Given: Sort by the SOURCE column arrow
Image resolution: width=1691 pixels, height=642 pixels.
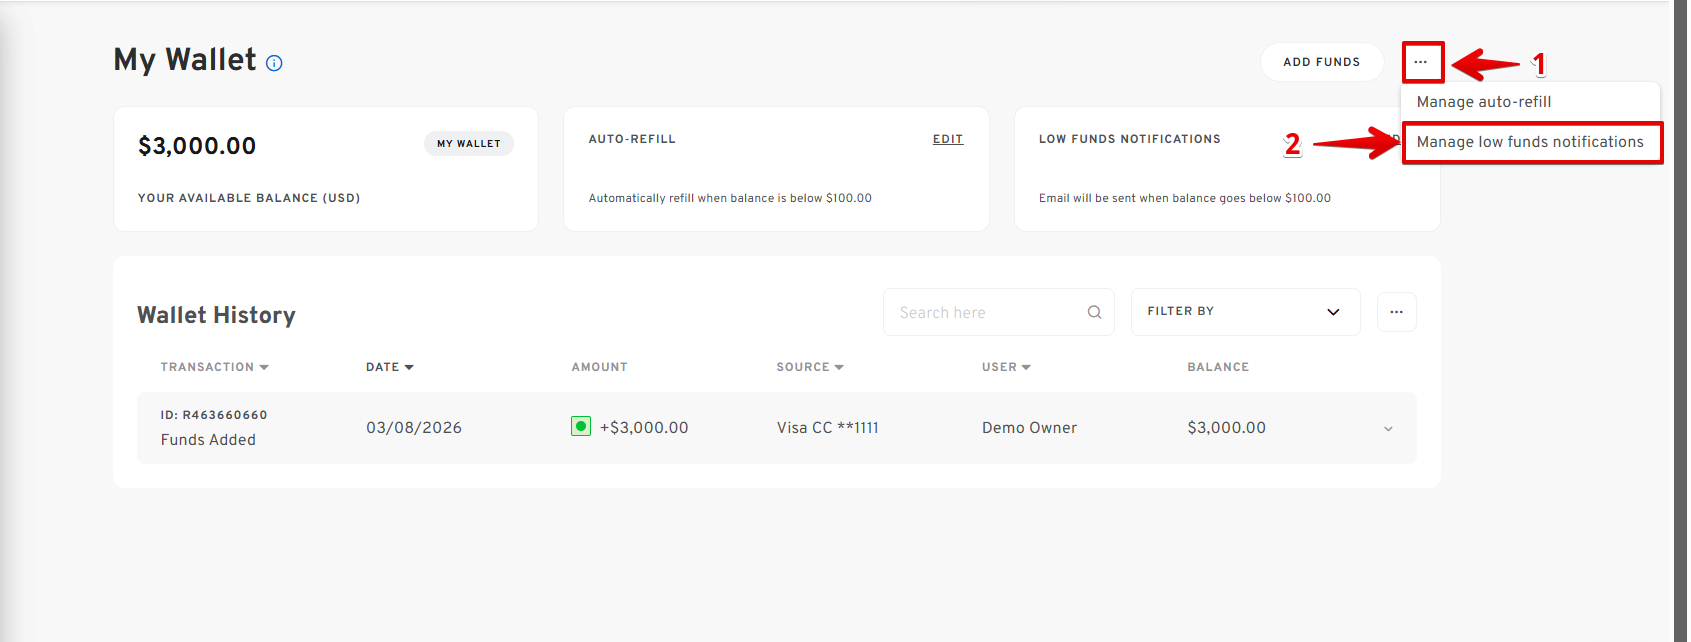Looking at the screenshot, I should [839, 367].
